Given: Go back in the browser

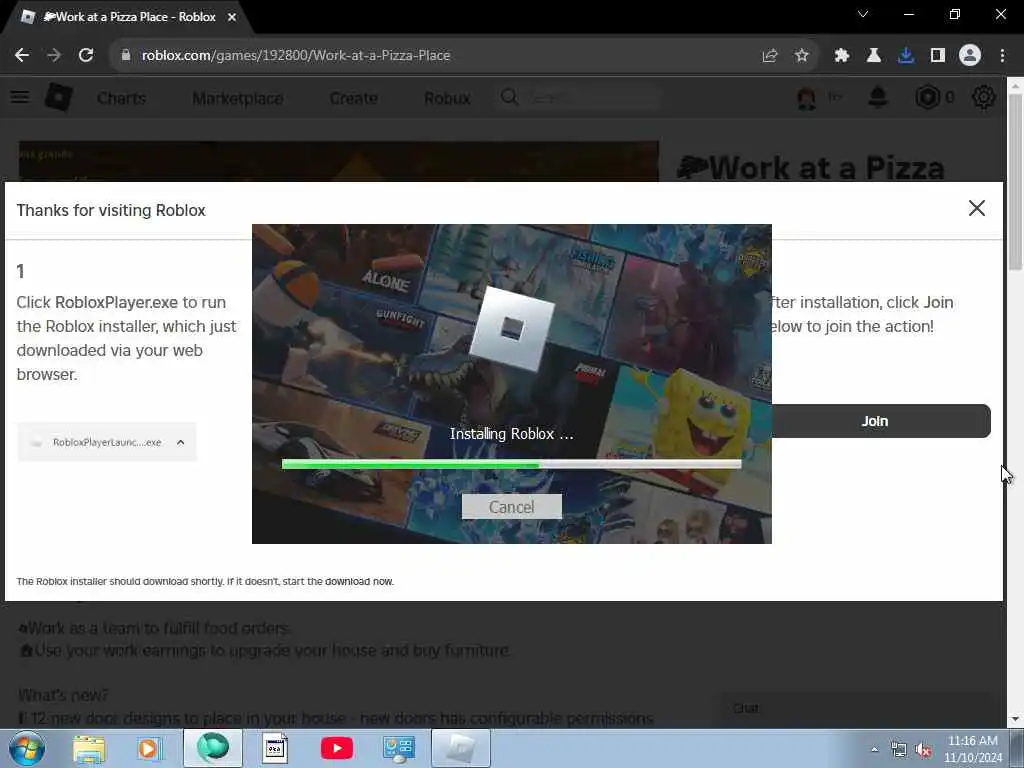Looking at the screenshot, I should click(x=22, y=56).
